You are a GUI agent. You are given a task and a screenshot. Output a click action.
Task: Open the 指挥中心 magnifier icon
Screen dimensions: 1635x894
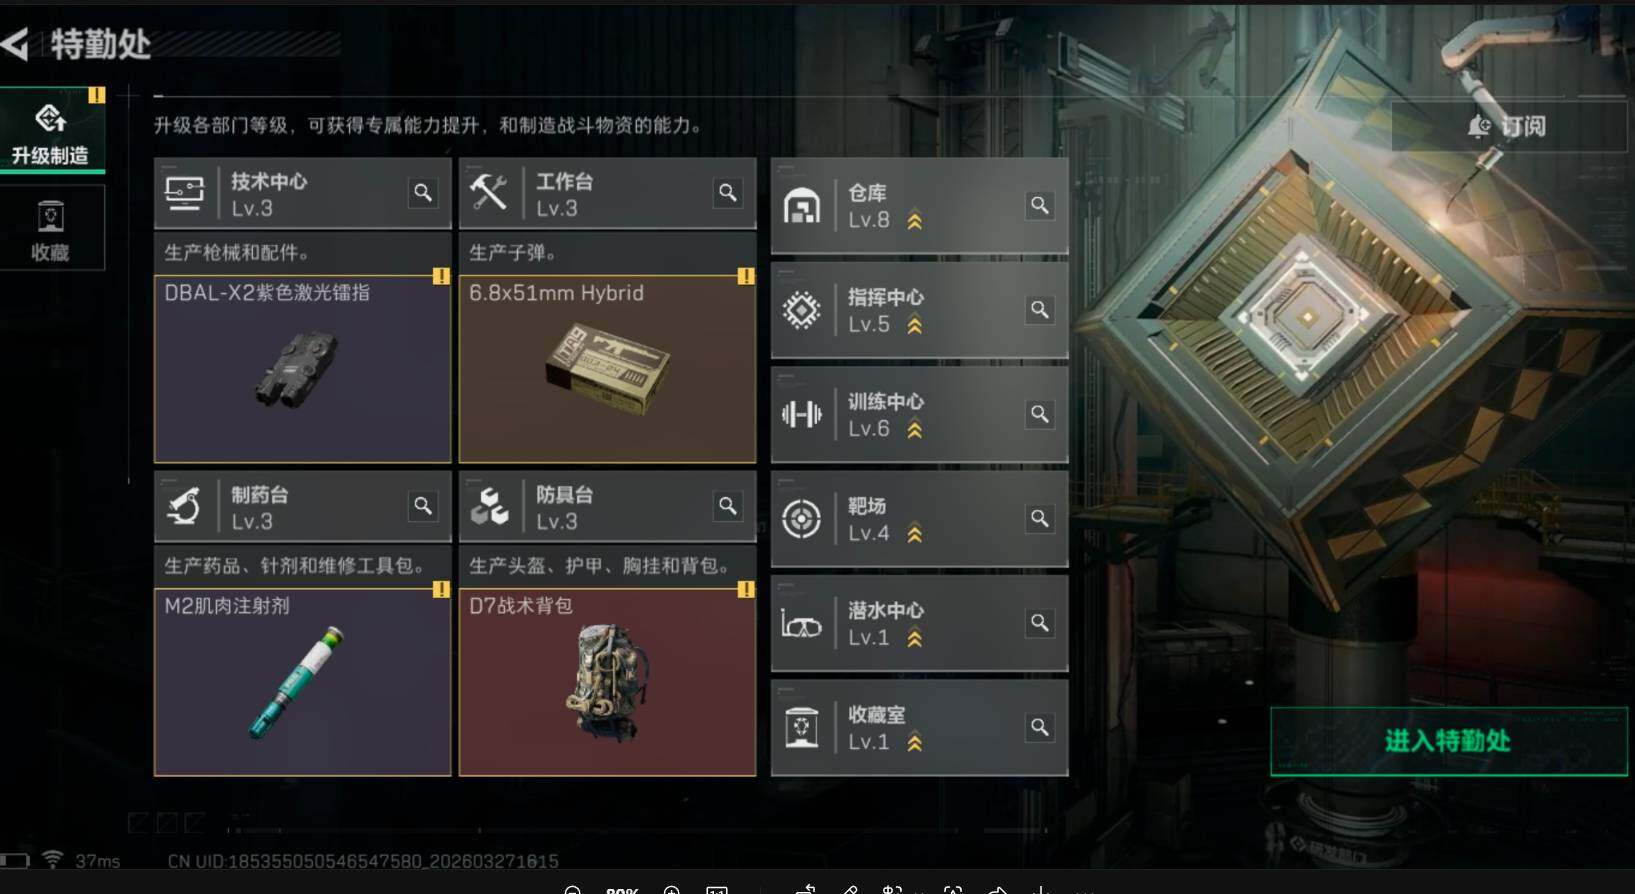1040,310
